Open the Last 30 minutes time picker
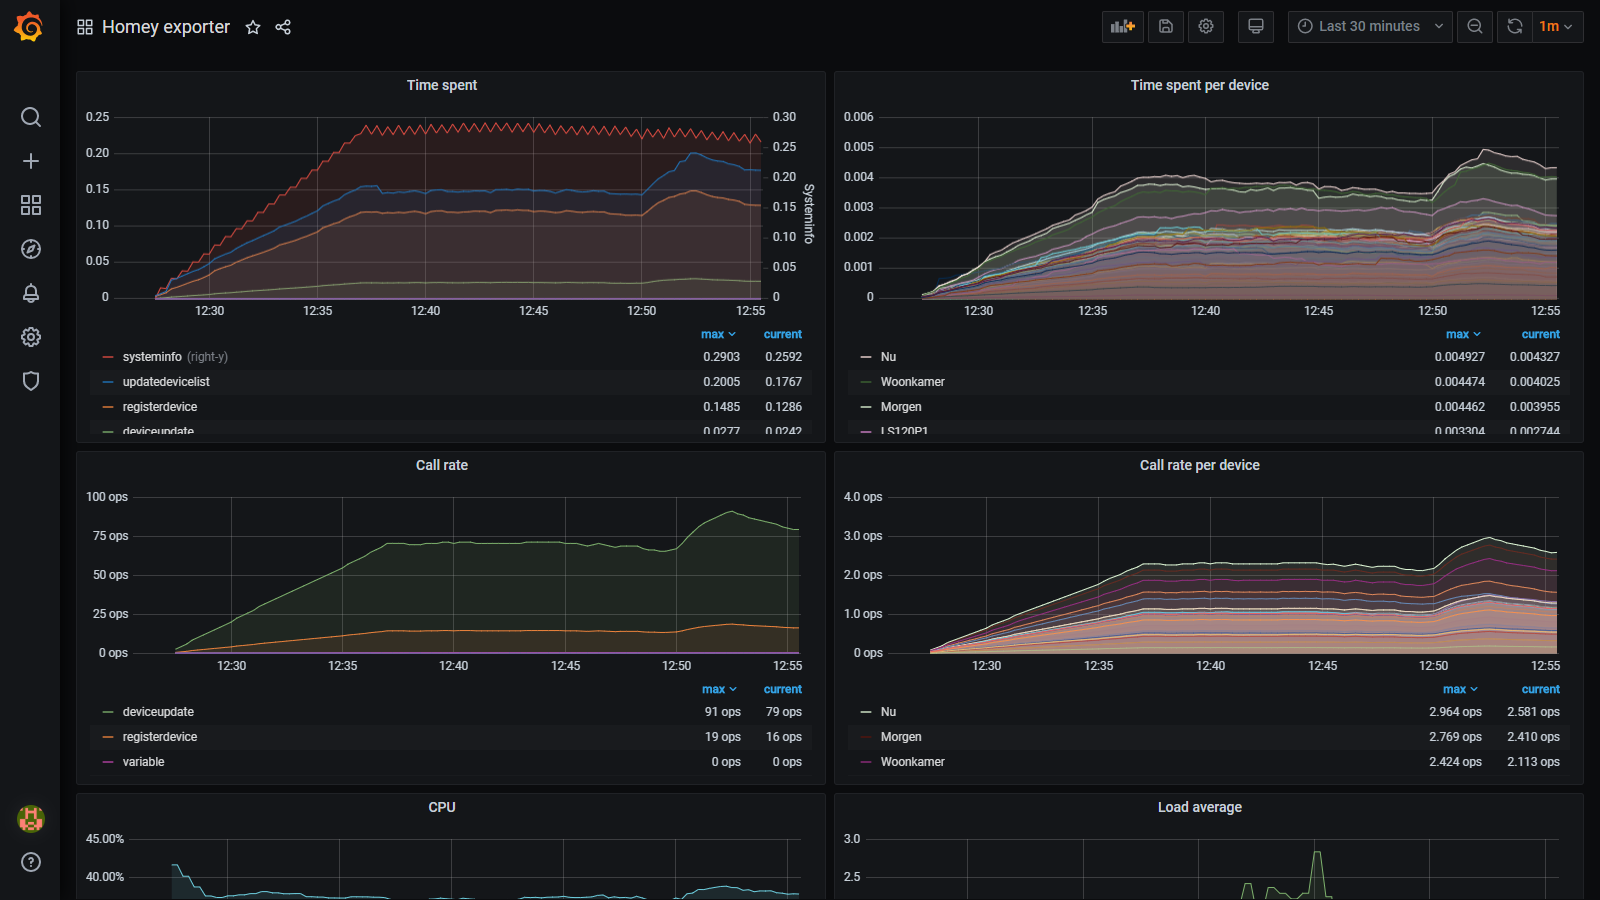This screenshot has height=900, width=1600. (1370, 27)
